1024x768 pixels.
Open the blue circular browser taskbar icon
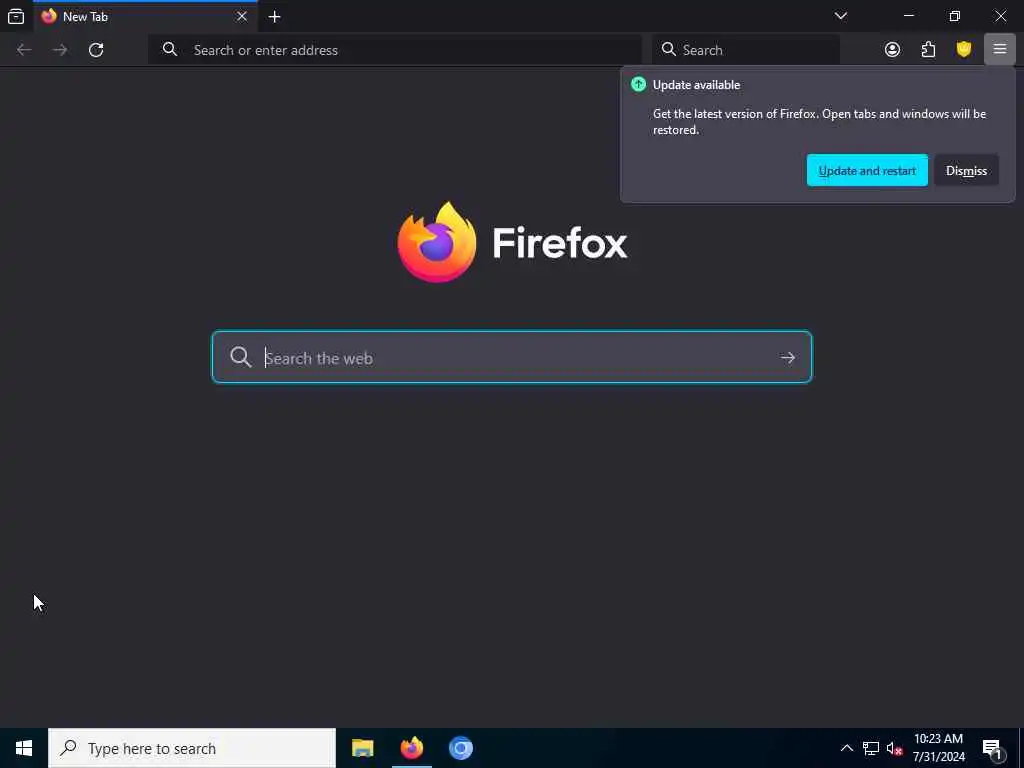point(460,748)
